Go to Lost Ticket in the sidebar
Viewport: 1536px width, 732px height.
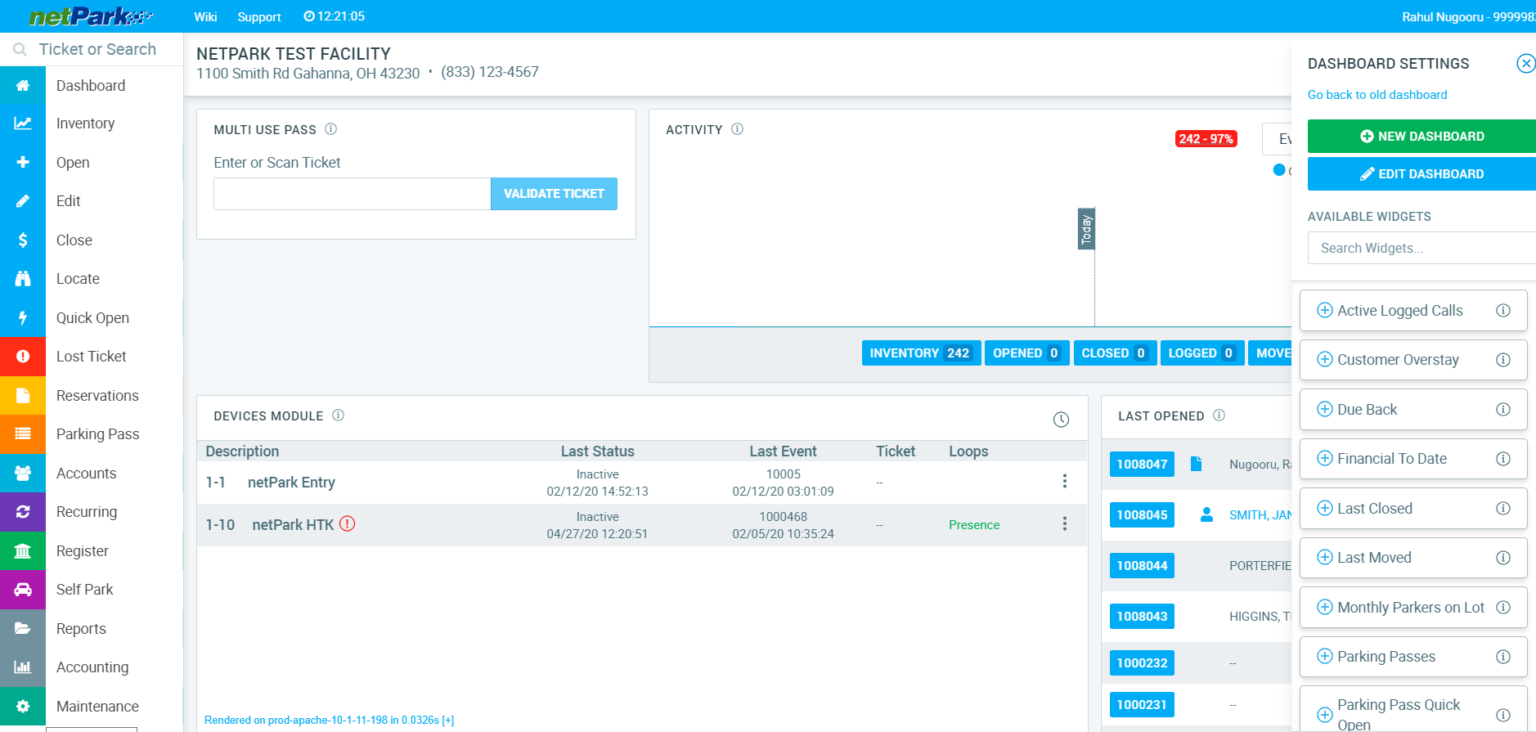(x=91, y=356)
